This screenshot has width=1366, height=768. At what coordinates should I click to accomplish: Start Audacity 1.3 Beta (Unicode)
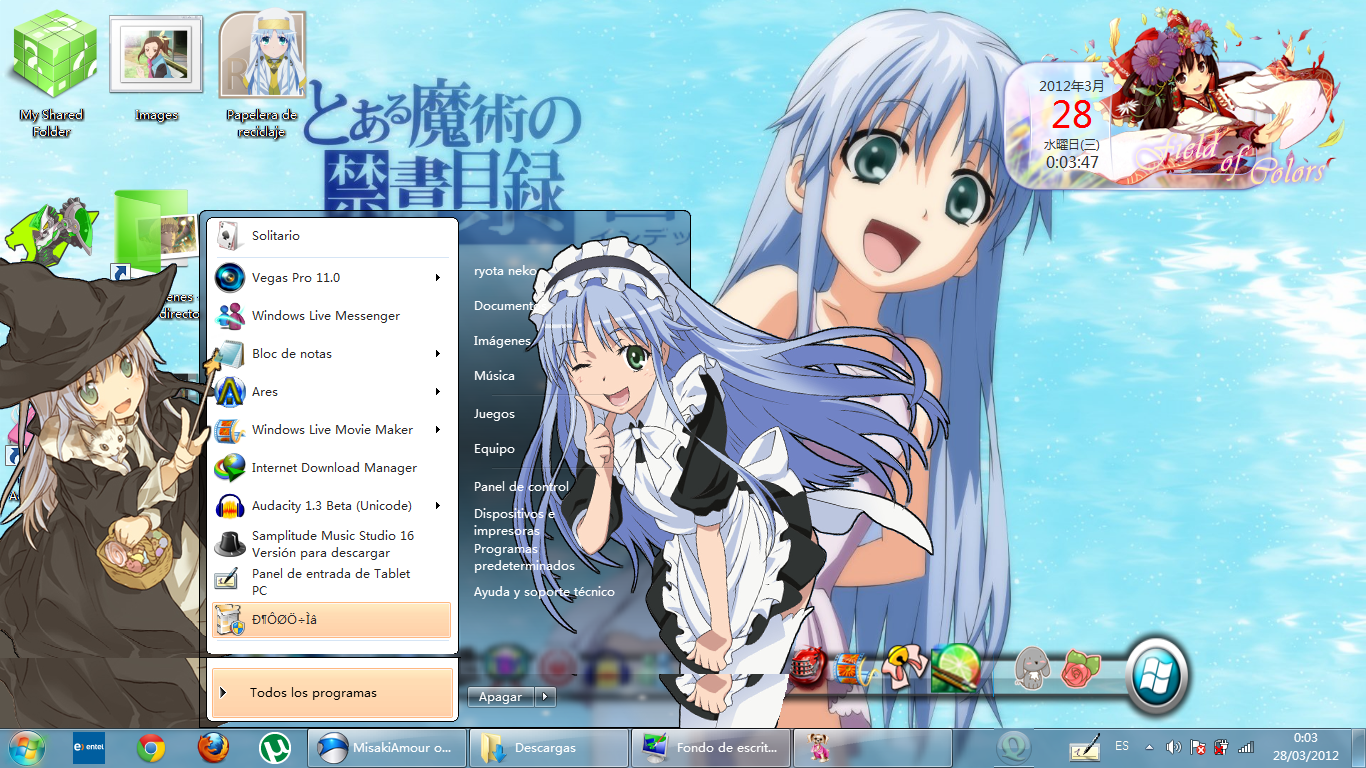click(332, 506)
